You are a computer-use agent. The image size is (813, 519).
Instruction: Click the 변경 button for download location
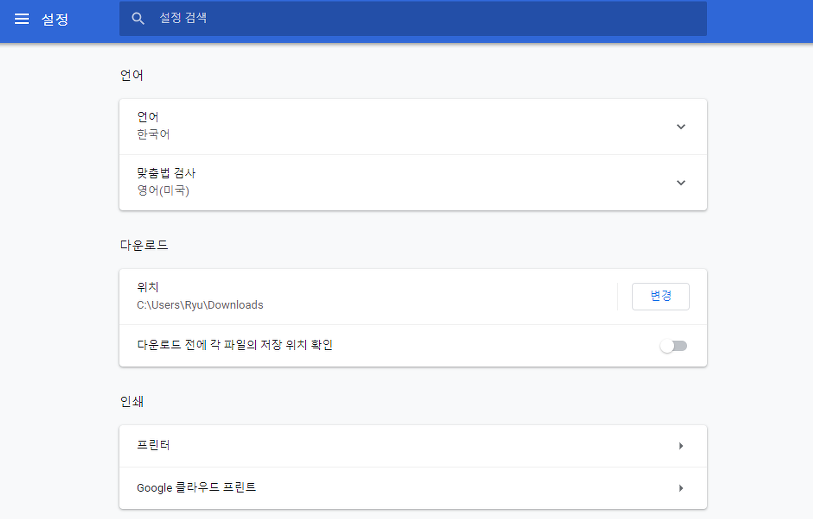pos(661,297)
